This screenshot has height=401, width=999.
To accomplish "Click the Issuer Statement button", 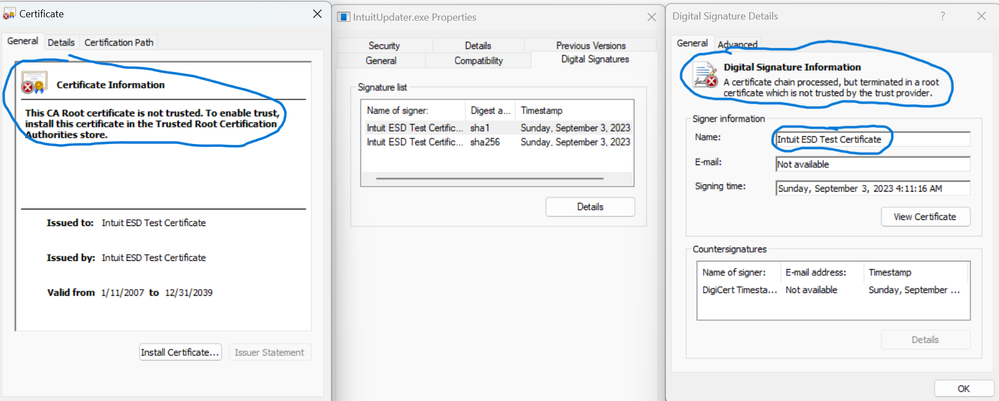I will point(270,352).
